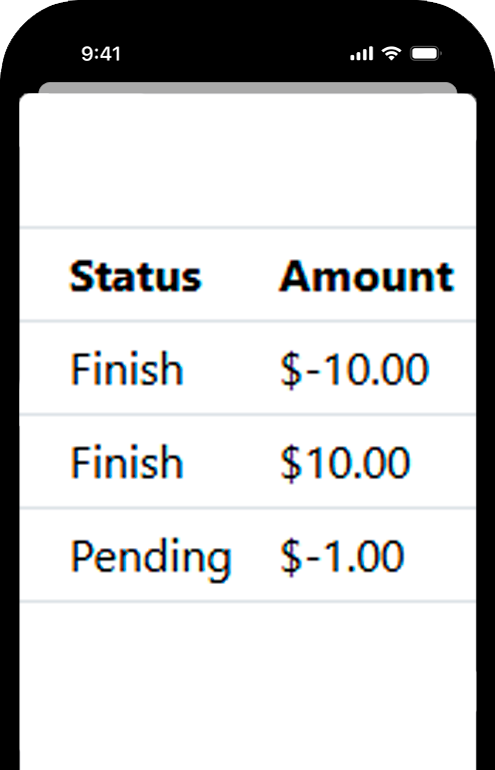The image size is (495, 770).
Task: Select the $10.00 amount cell
Action: pyautogui.click(x=345, y=462)
